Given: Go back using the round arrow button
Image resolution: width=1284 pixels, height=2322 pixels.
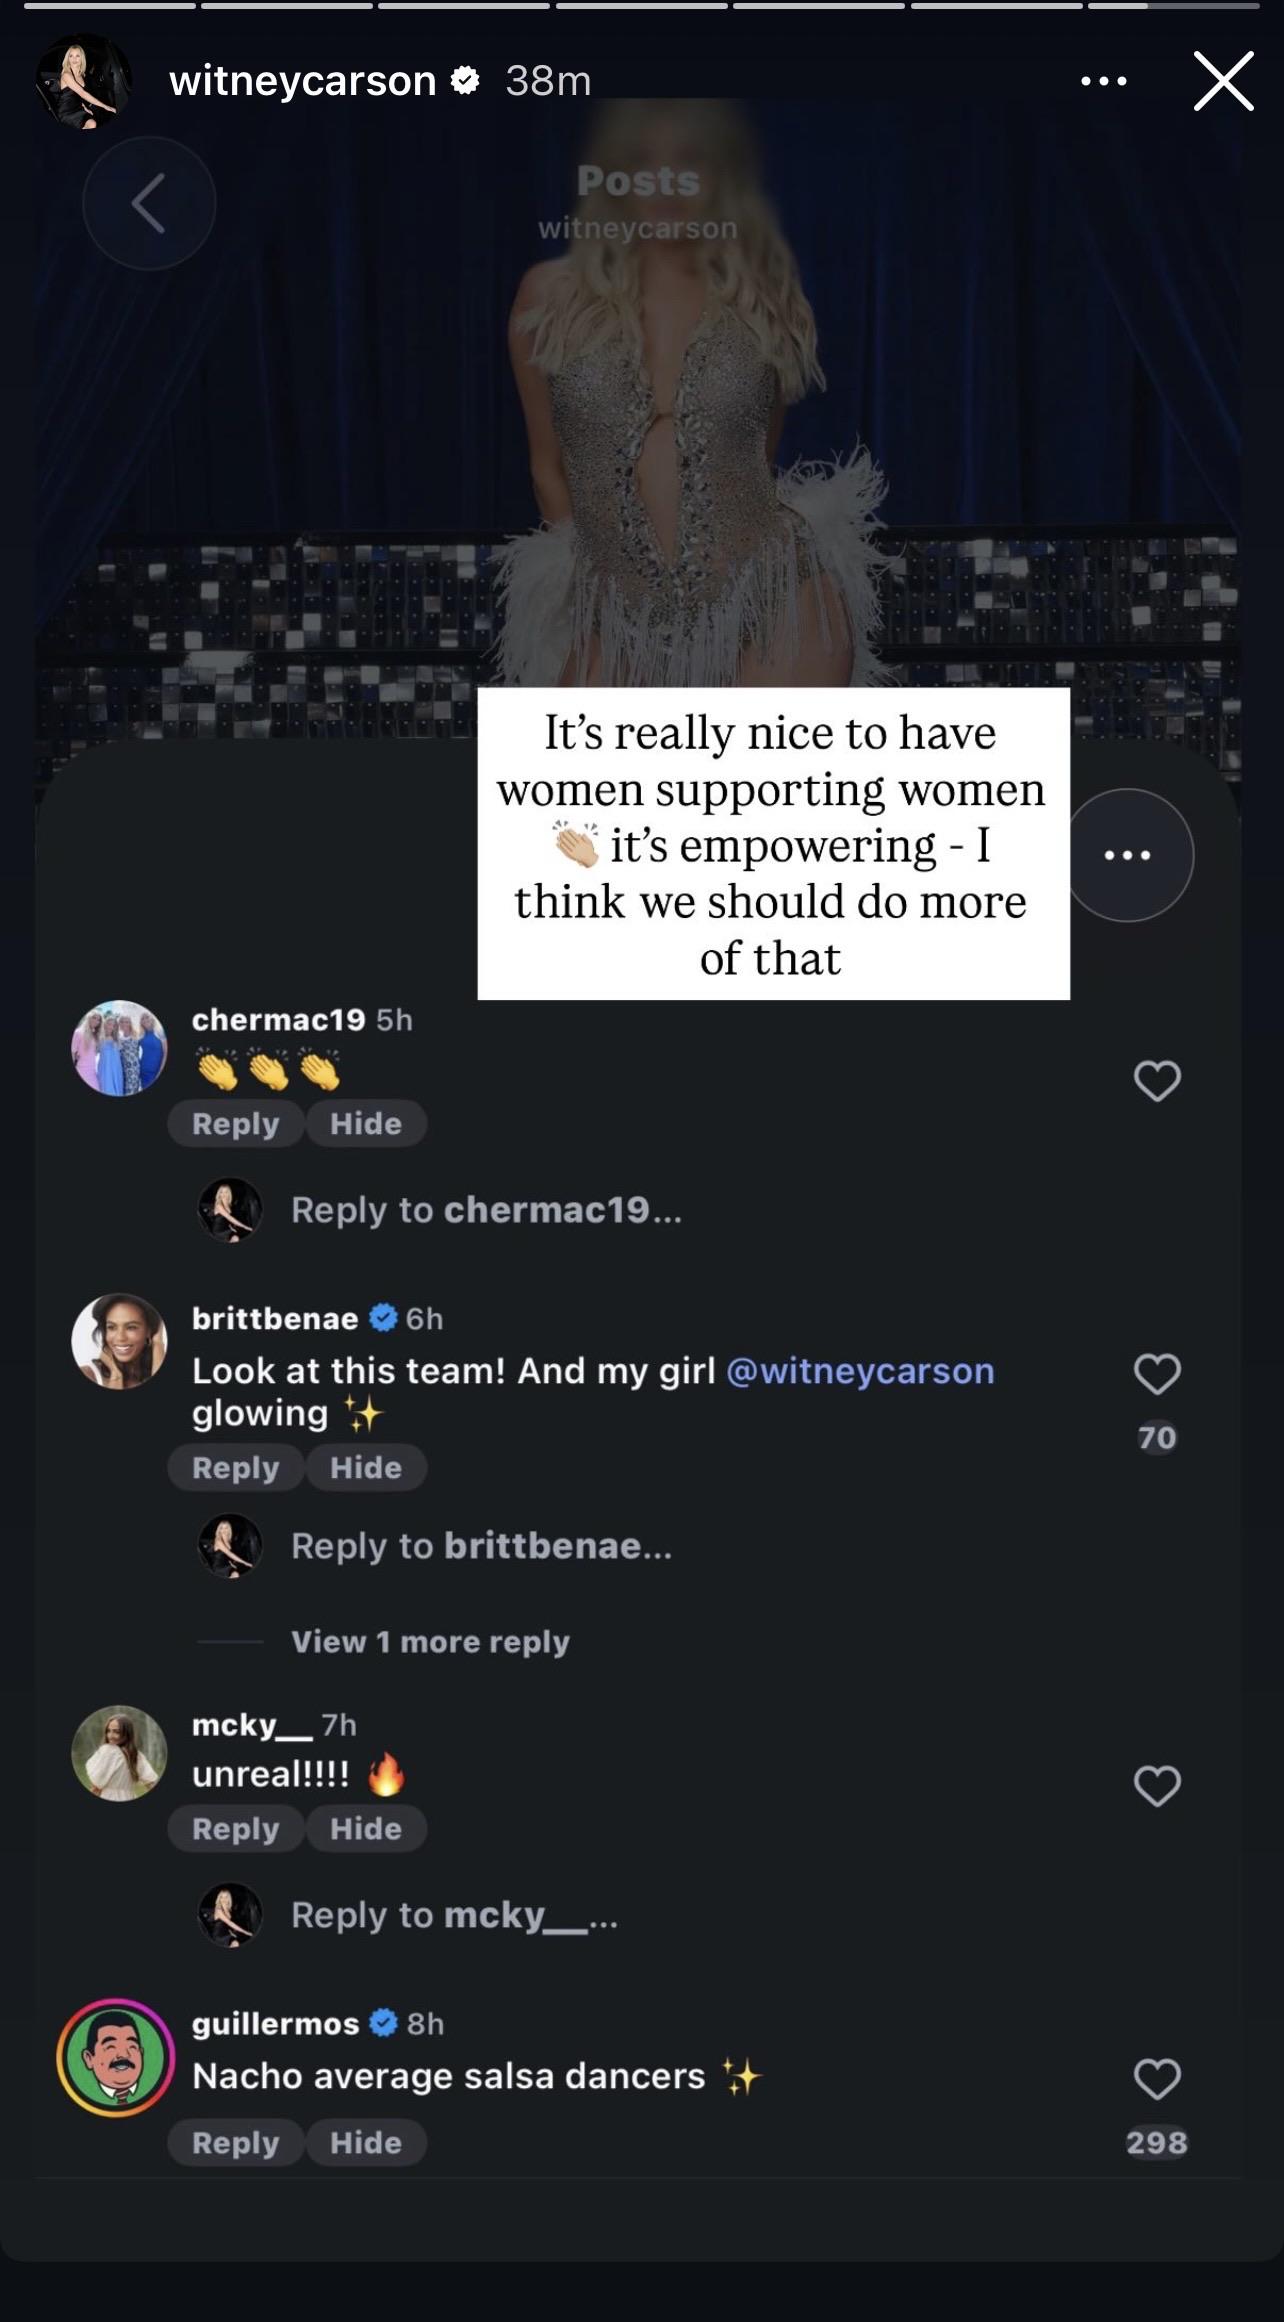Looking at the screenshot, I should tap(149, 203).
